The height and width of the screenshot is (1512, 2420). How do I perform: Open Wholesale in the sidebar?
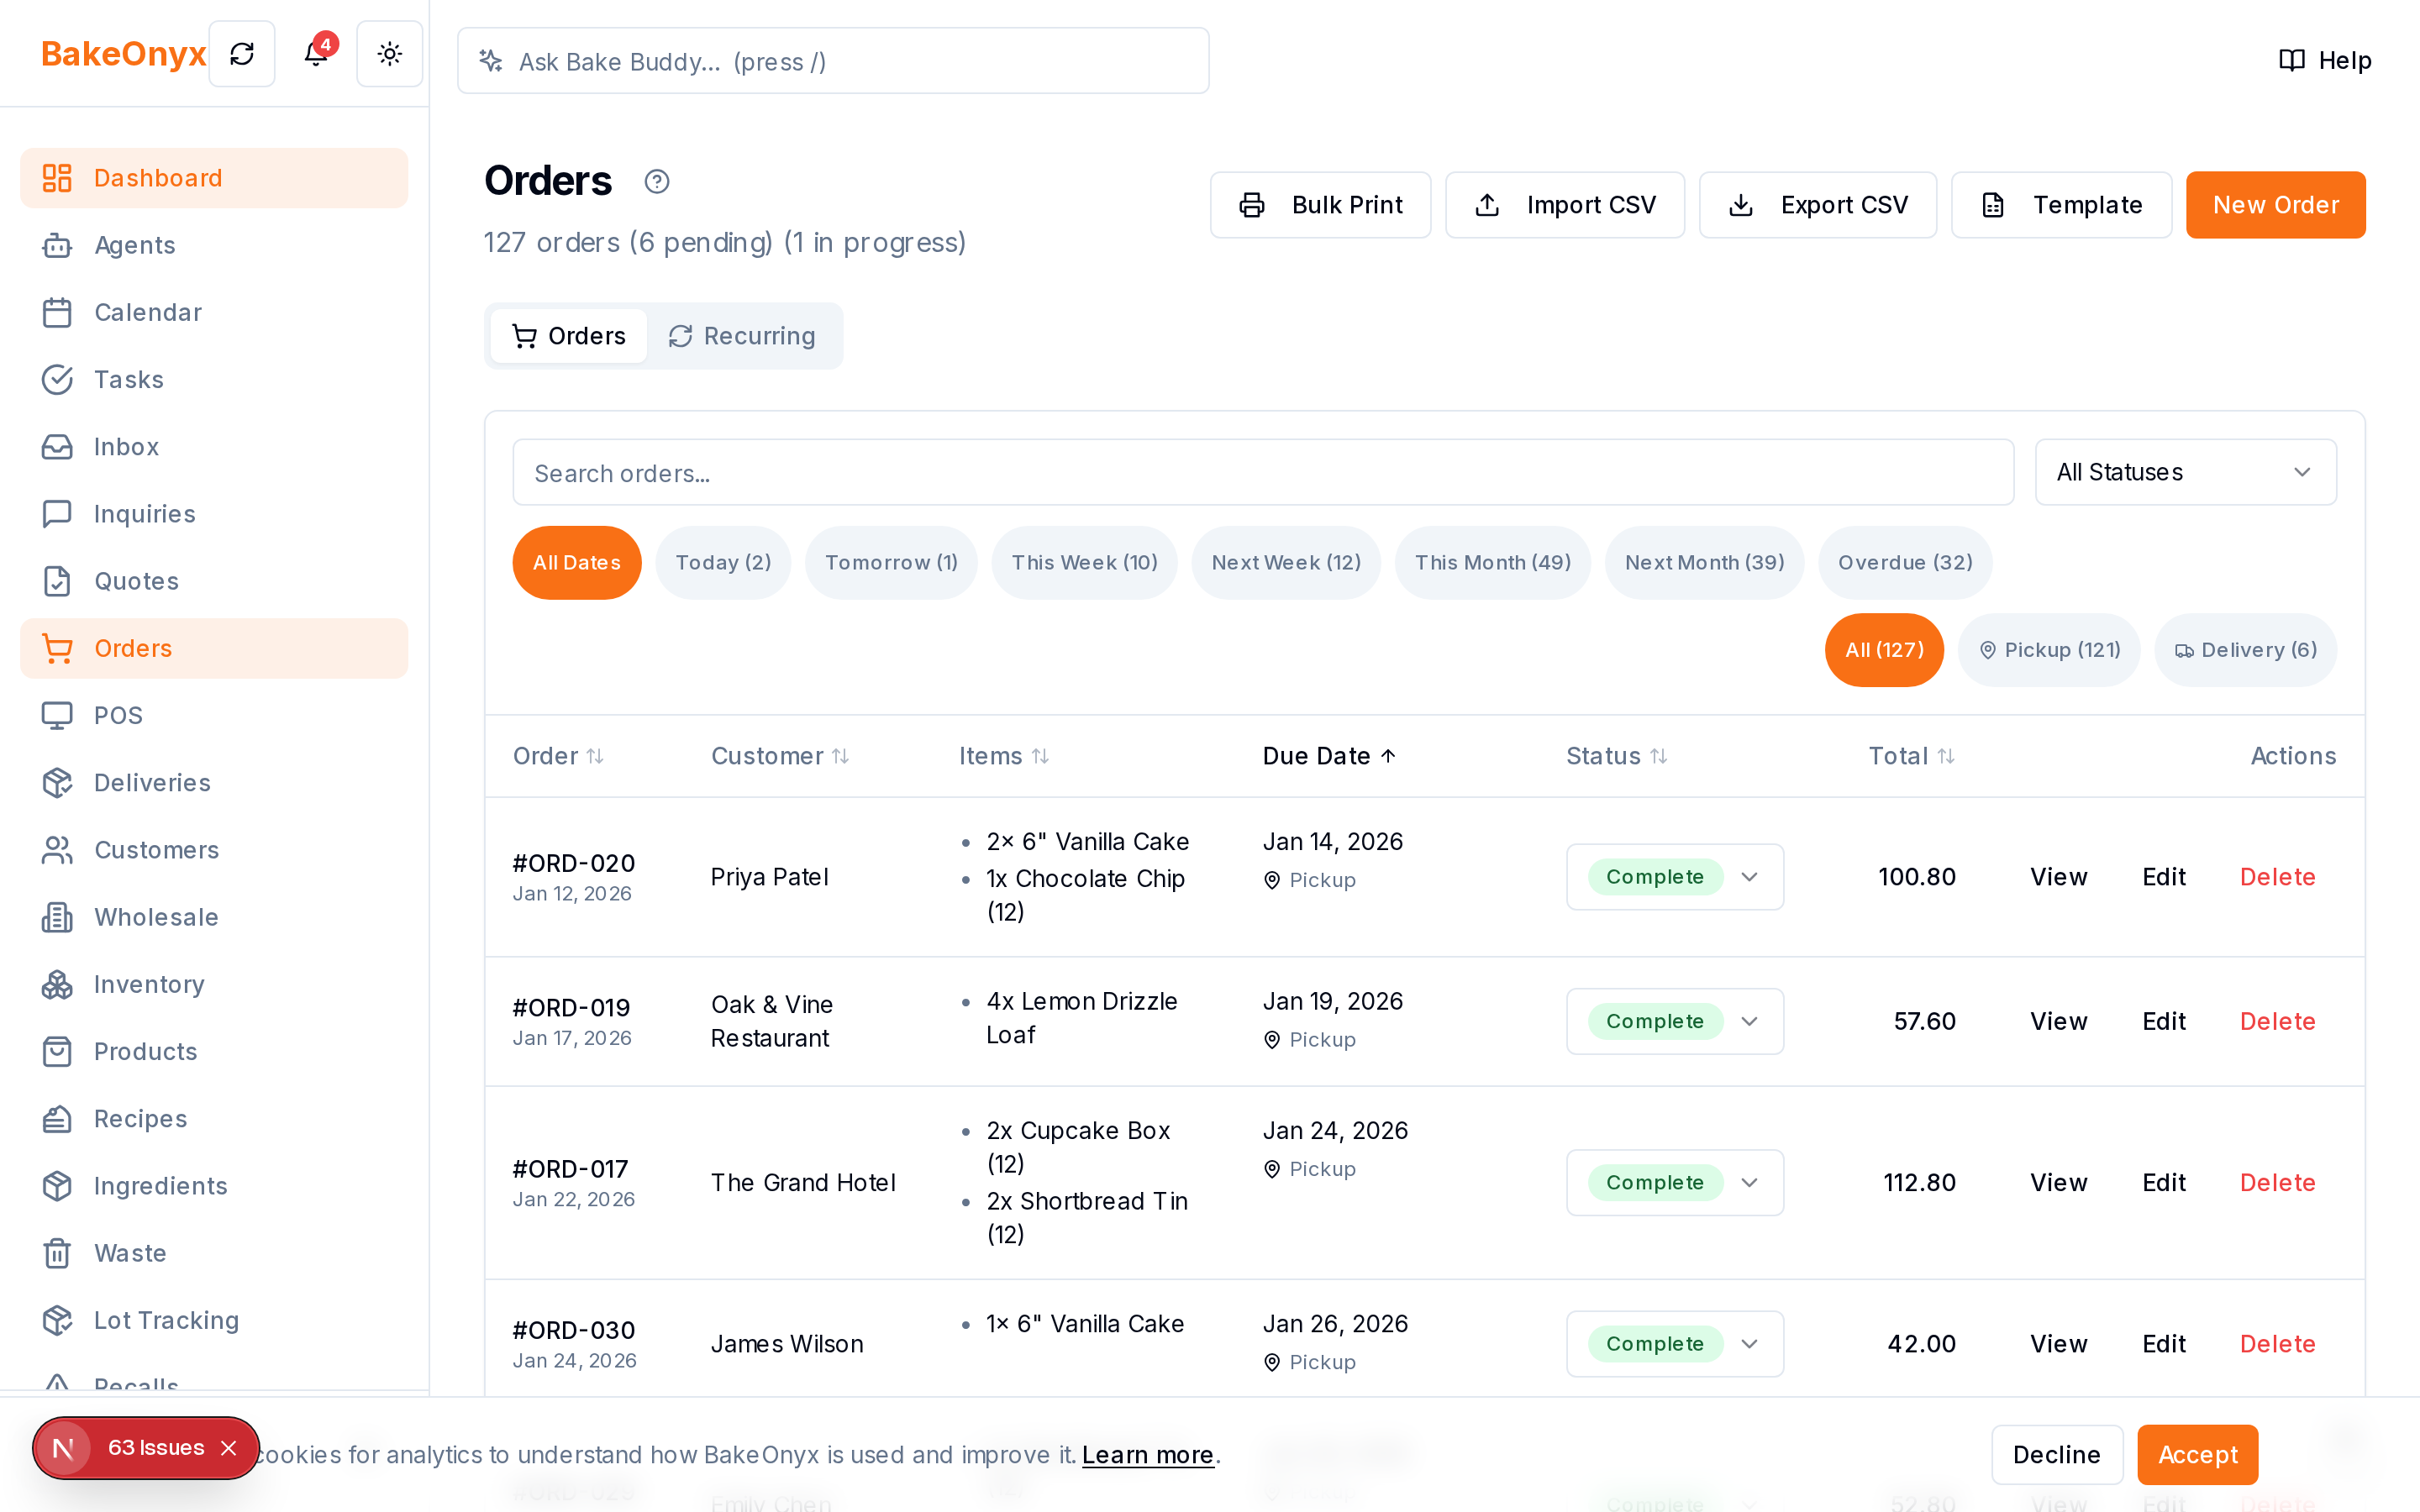coord(214,917)
